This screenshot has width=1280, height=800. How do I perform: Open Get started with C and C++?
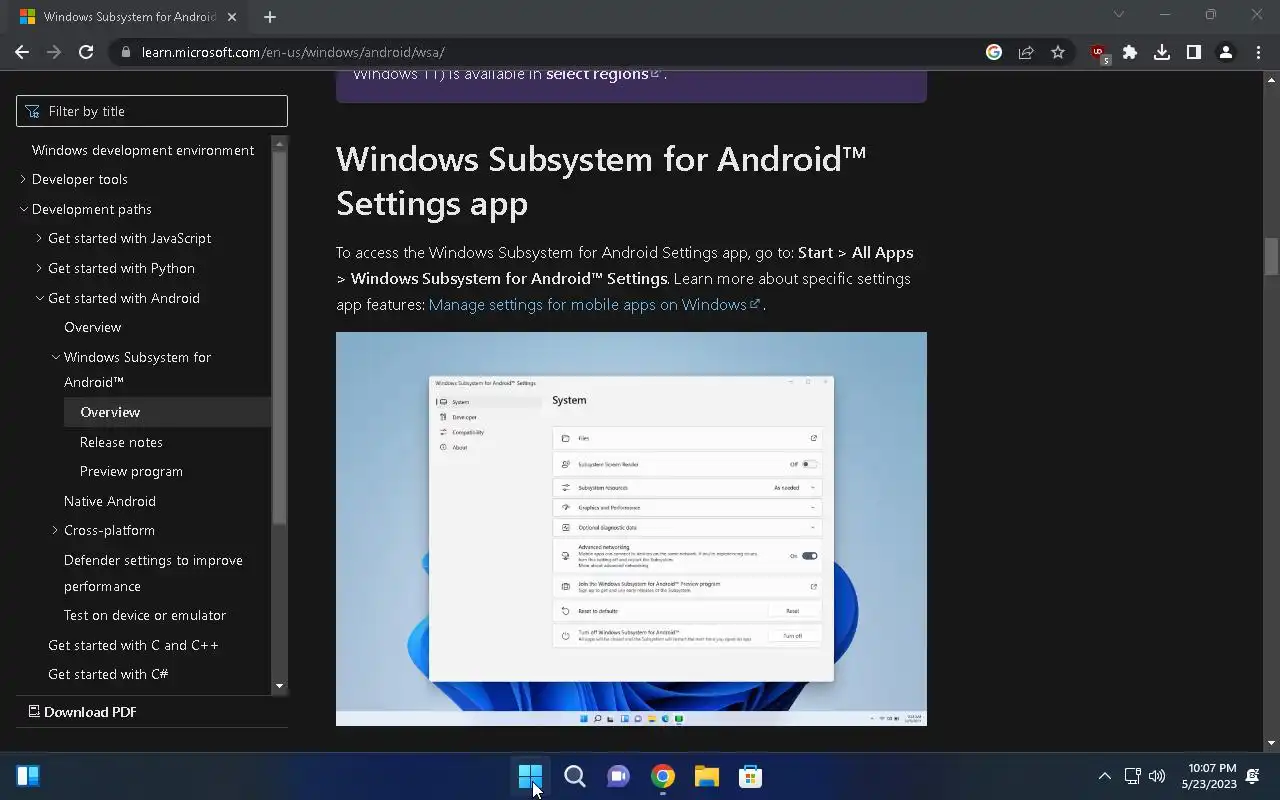click(133, 645)
